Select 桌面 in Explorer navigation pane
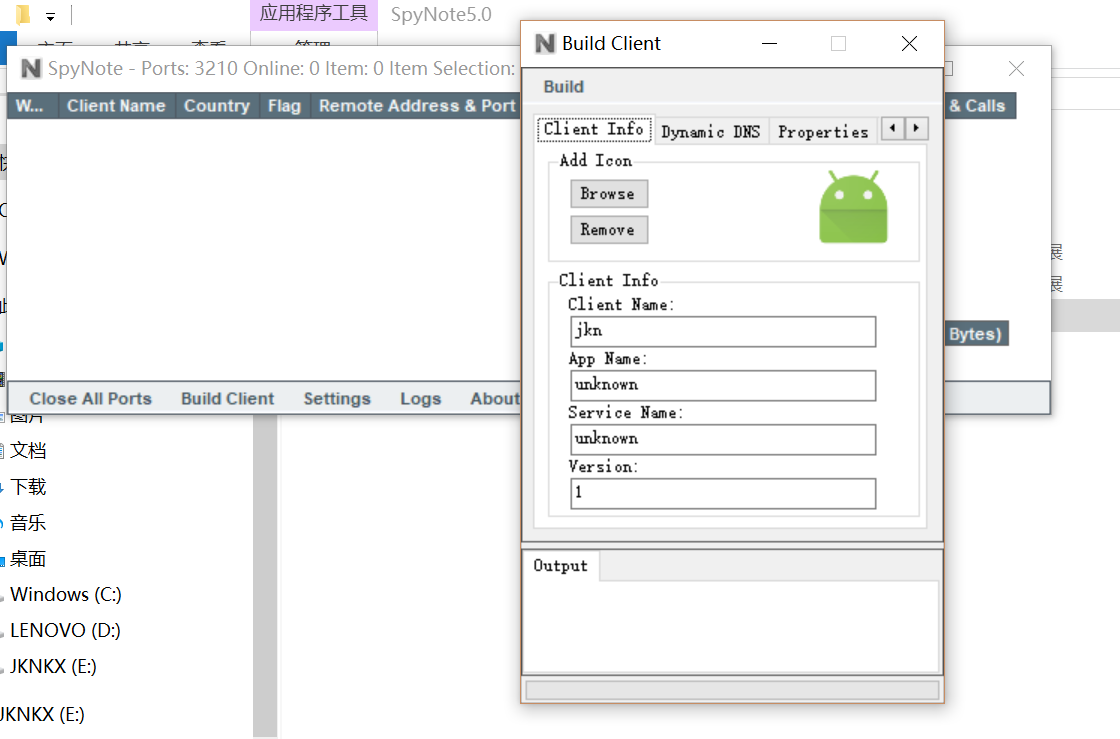1120x739 pixels. pos(28,558)
